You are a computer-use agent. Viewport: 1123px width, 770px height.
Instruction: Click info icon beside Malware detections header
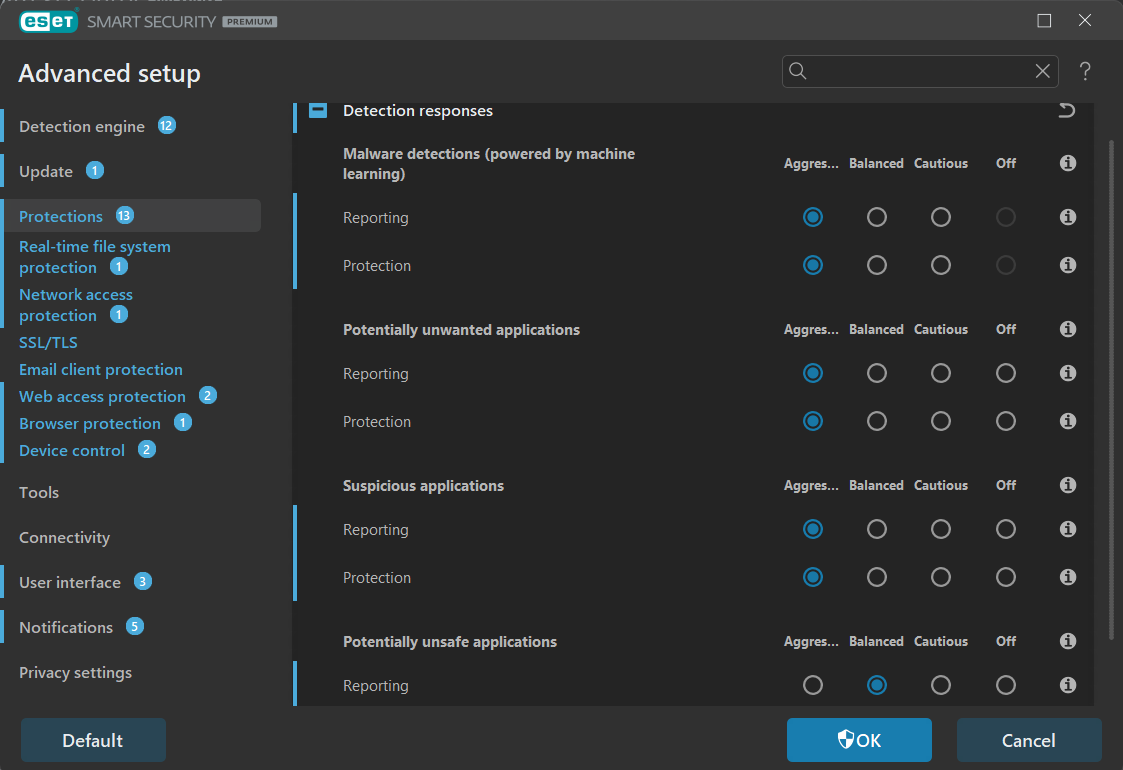pos(1068,163)
